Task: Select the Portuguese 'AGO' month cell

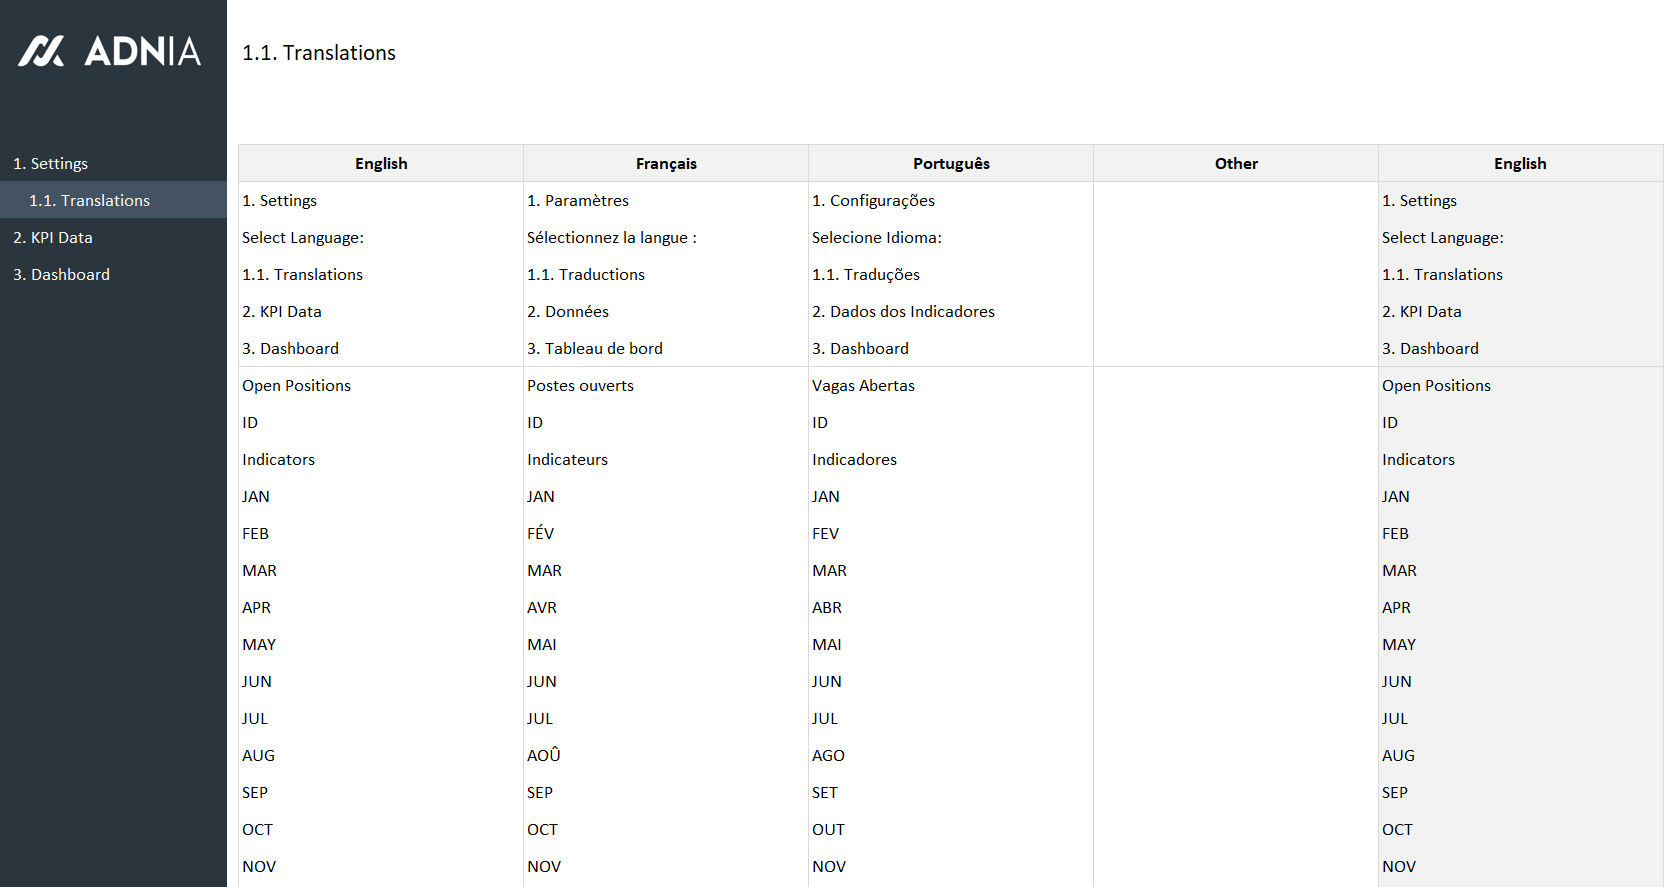Action: click(828, 756)
